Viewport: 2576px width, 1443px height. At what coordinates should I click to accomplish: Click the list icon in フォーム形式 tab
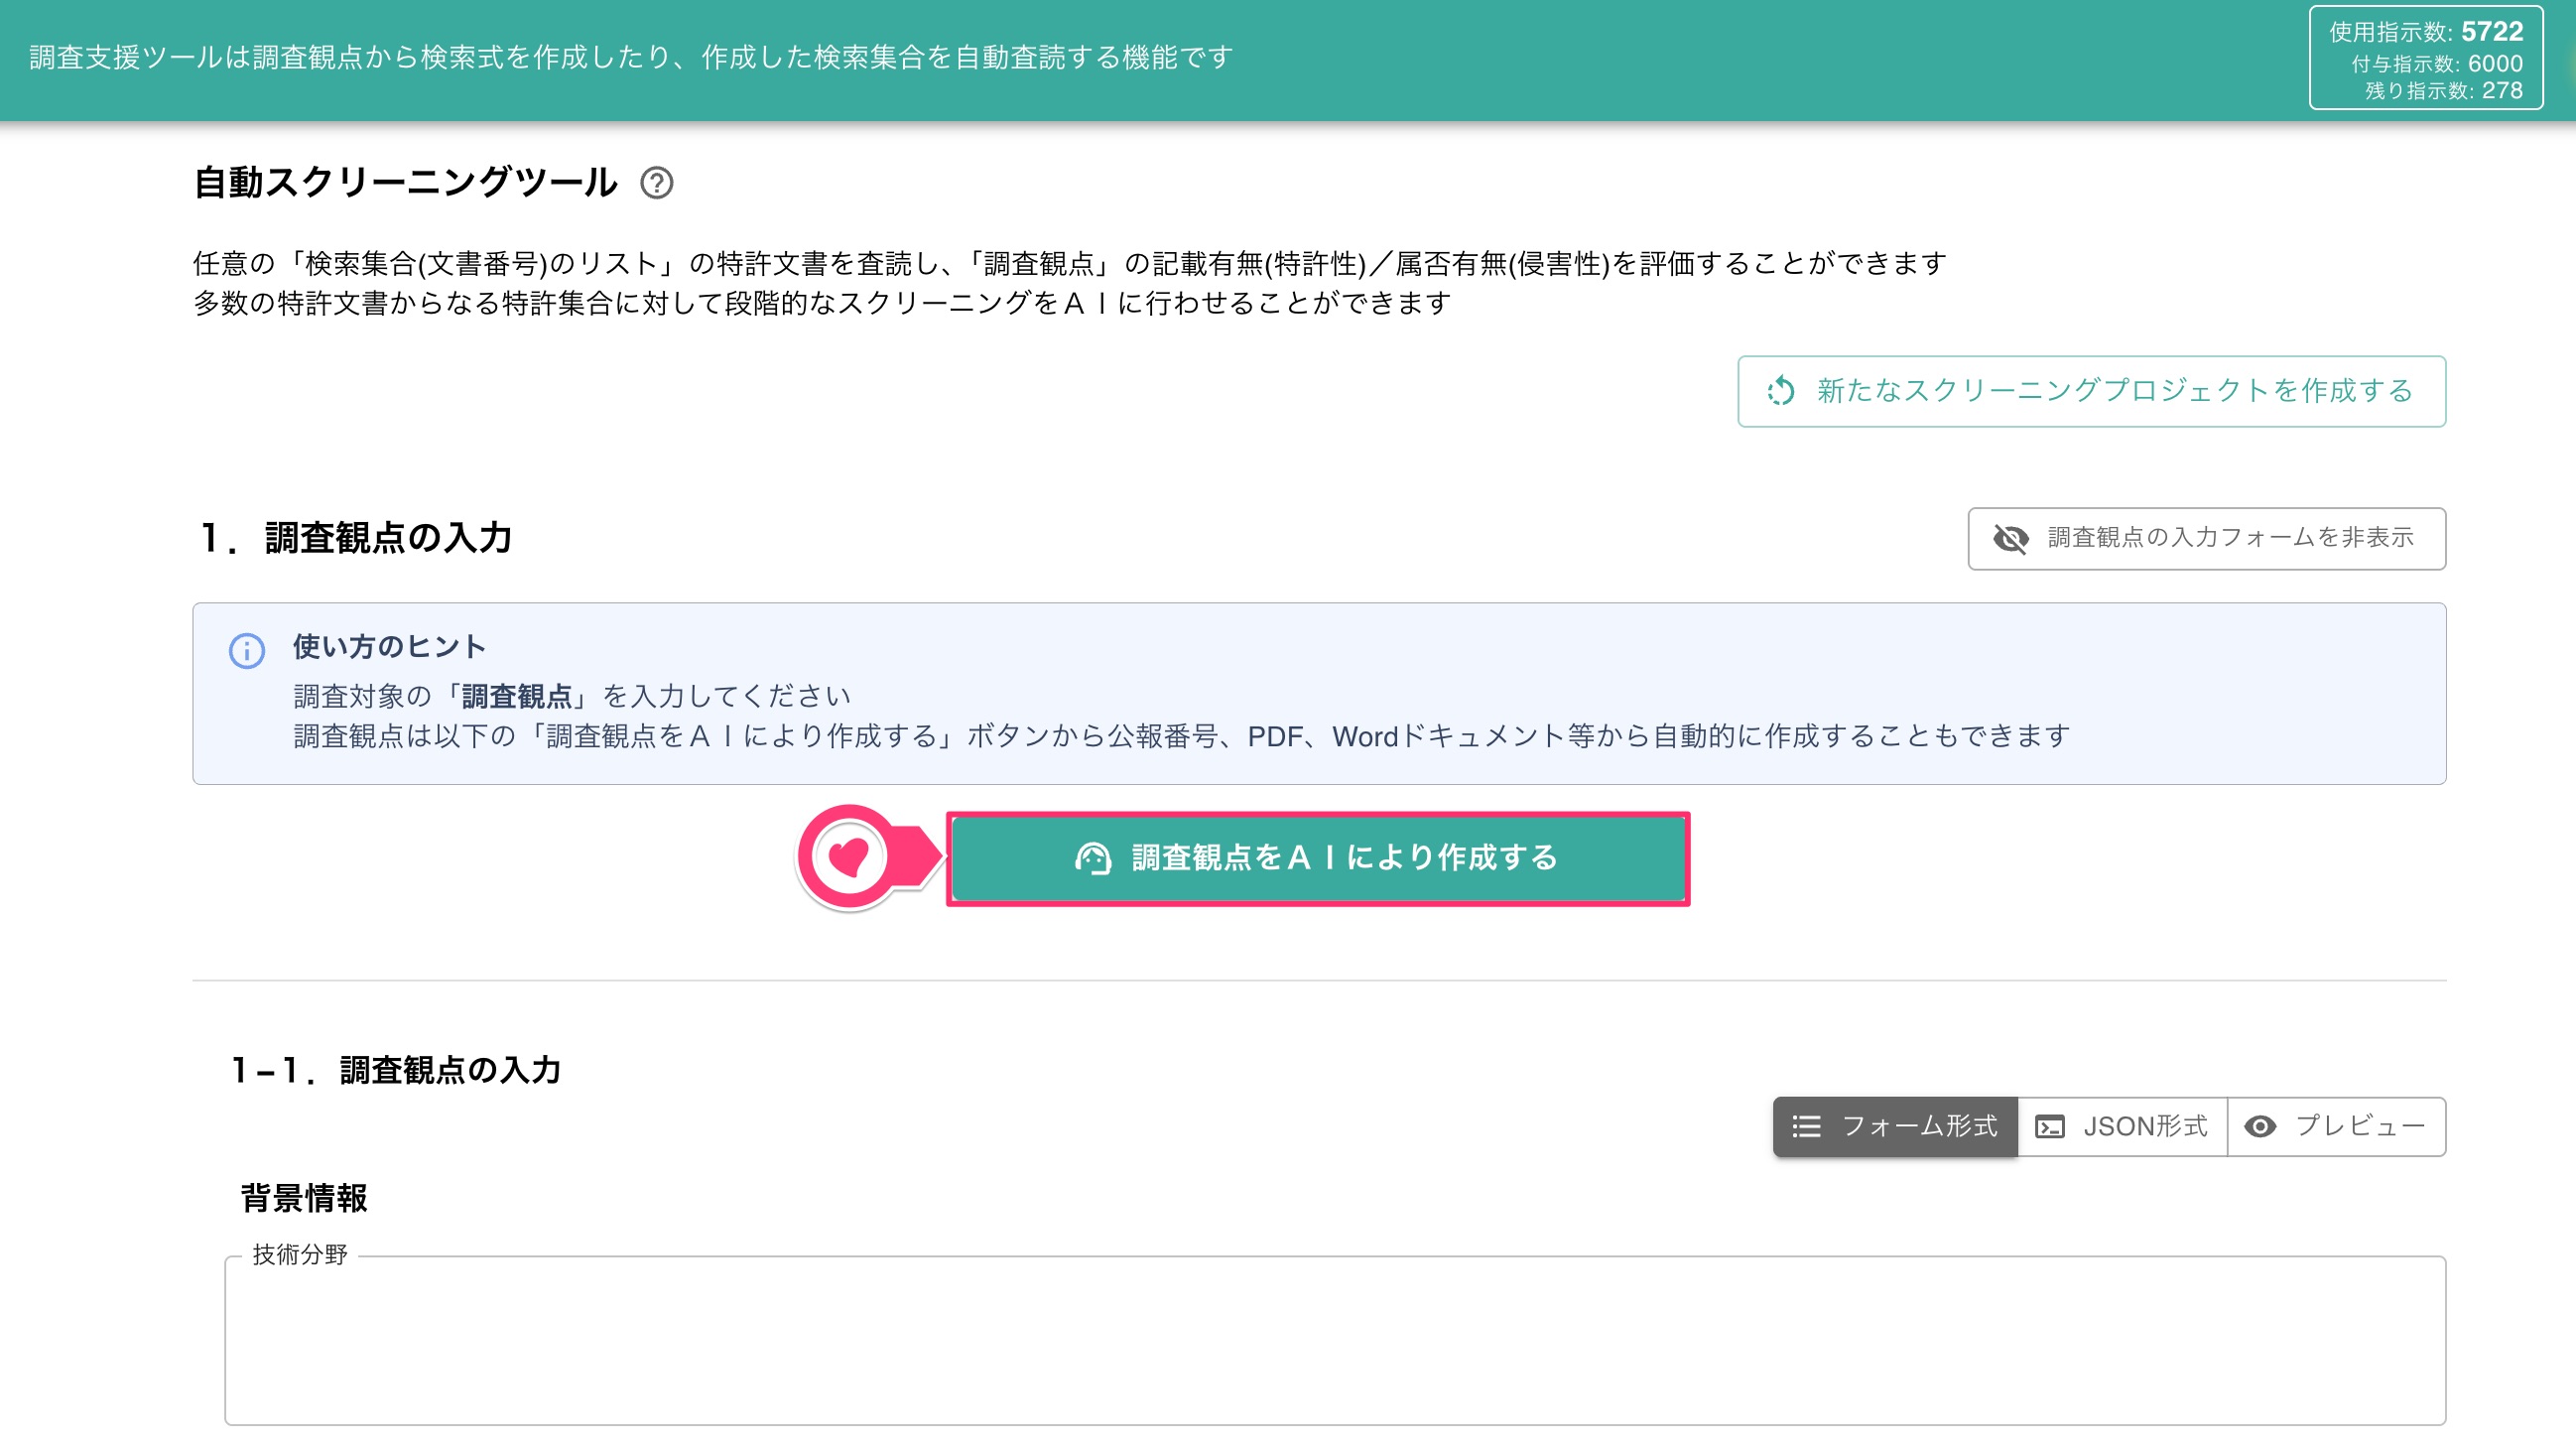[1806, 1127]
